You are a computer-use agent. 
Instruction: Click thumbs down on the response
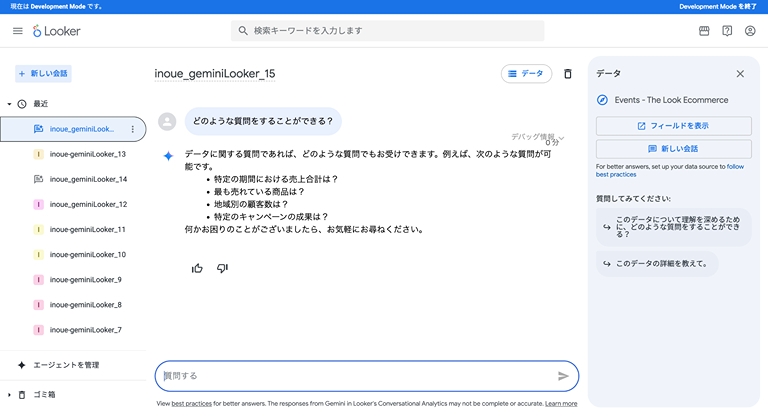222,268
